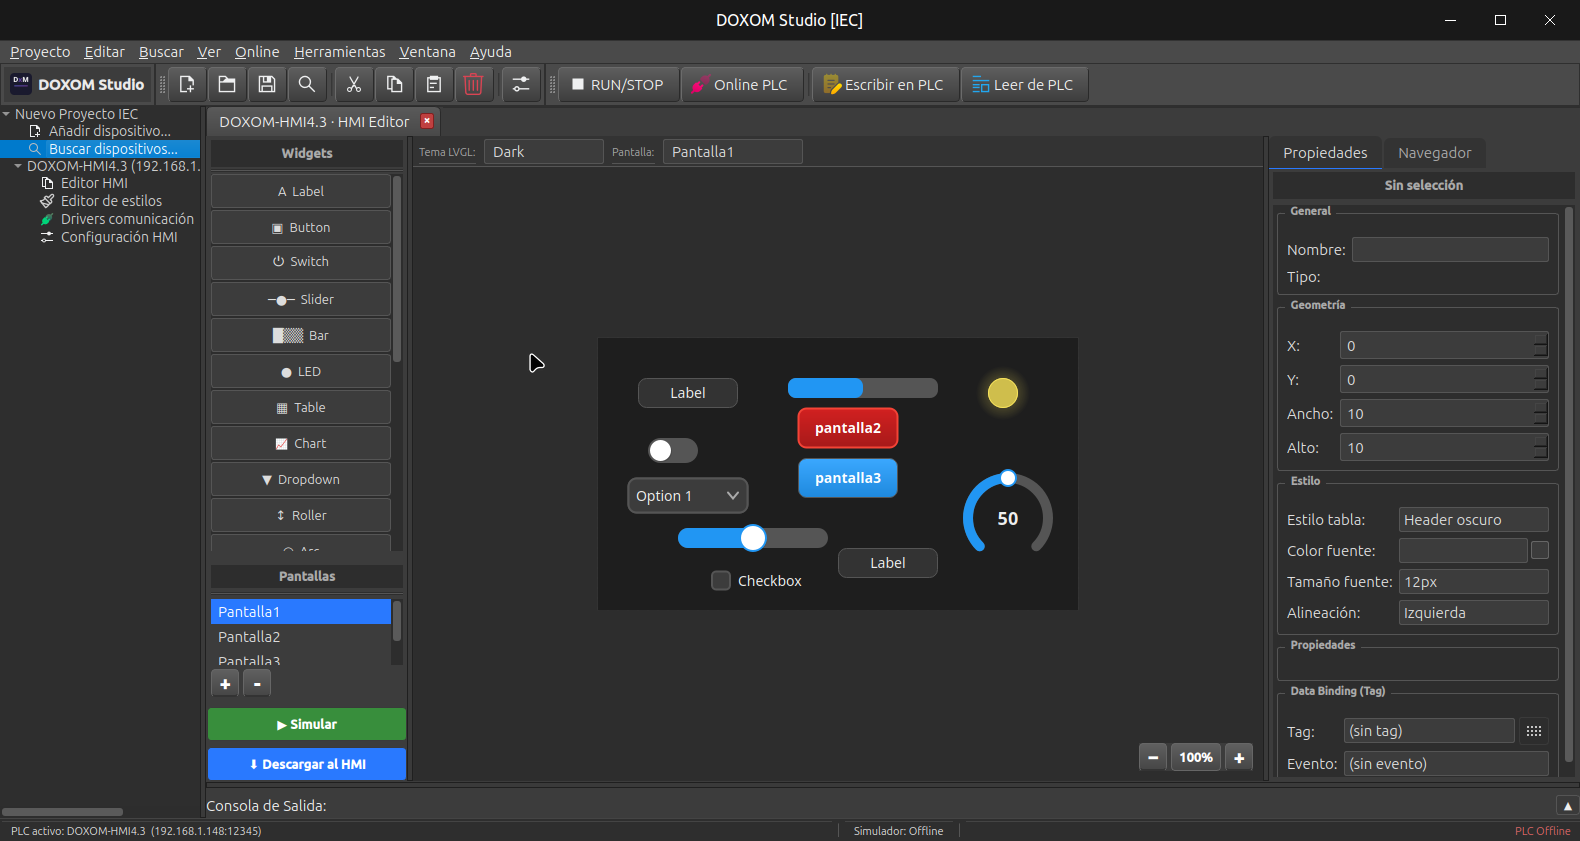Click the red pantalla2 button on canvas
Image resolution: width=1580 pixels, height=841 pixels.
pyautogui.click(x=848, y=428)
